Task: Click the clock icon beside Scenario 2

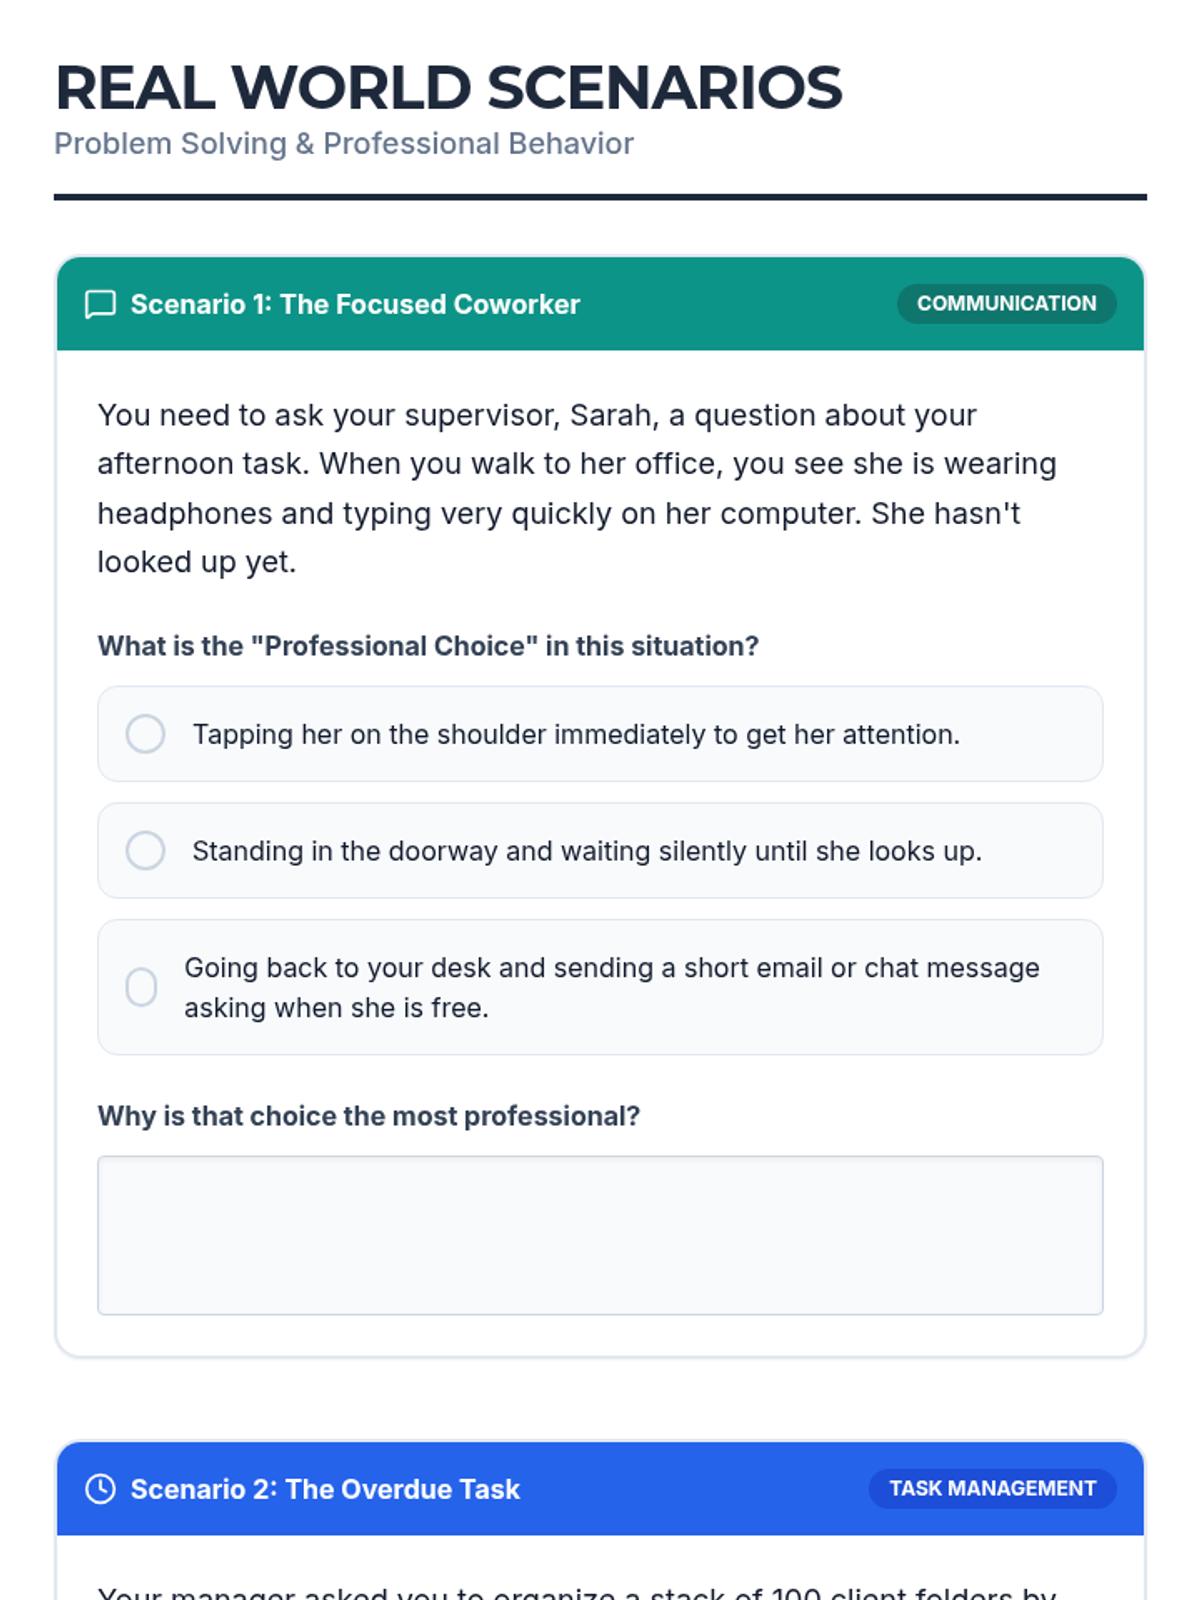Action: [100, 1489]
